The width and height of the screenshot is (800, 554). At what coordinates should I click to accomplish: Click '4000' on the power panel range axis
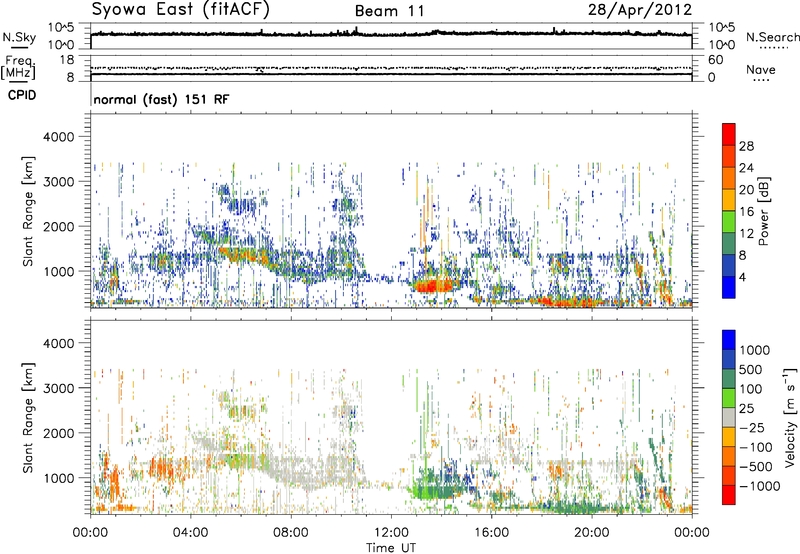coord(58,137)
